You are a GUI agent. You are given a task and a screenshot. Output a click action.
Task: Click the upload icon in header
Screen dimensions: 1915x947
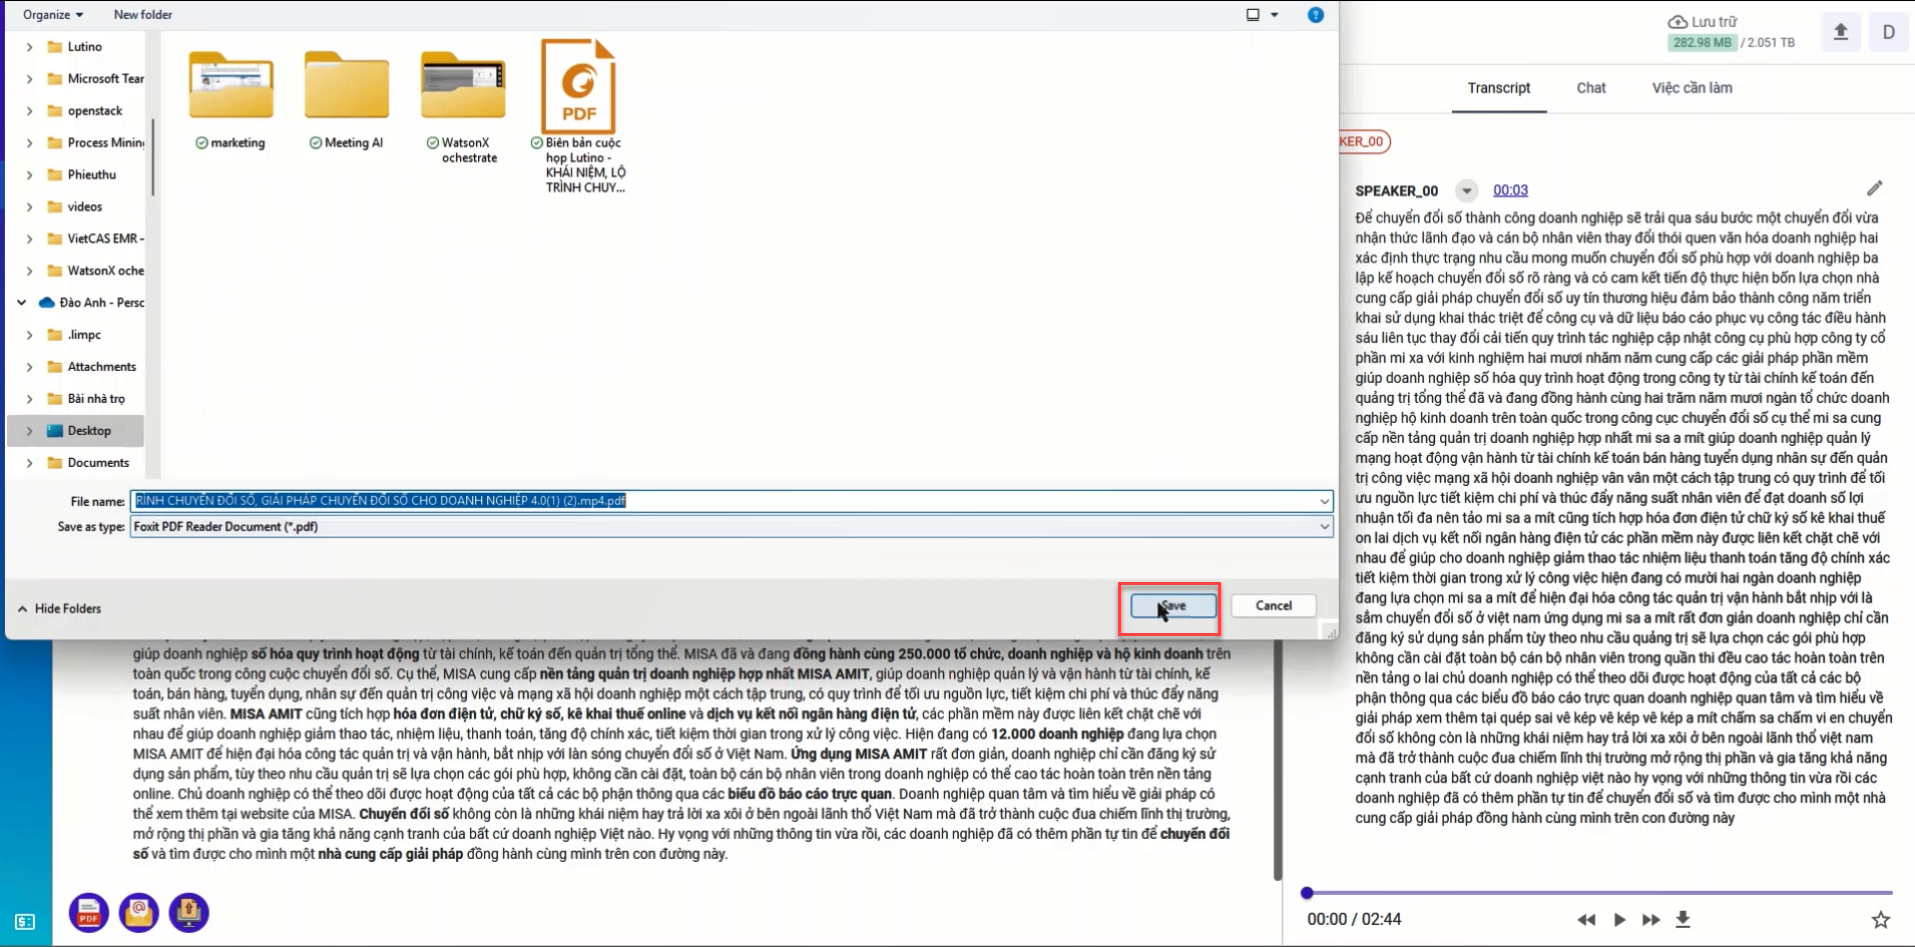click(x=1840, y=32)
